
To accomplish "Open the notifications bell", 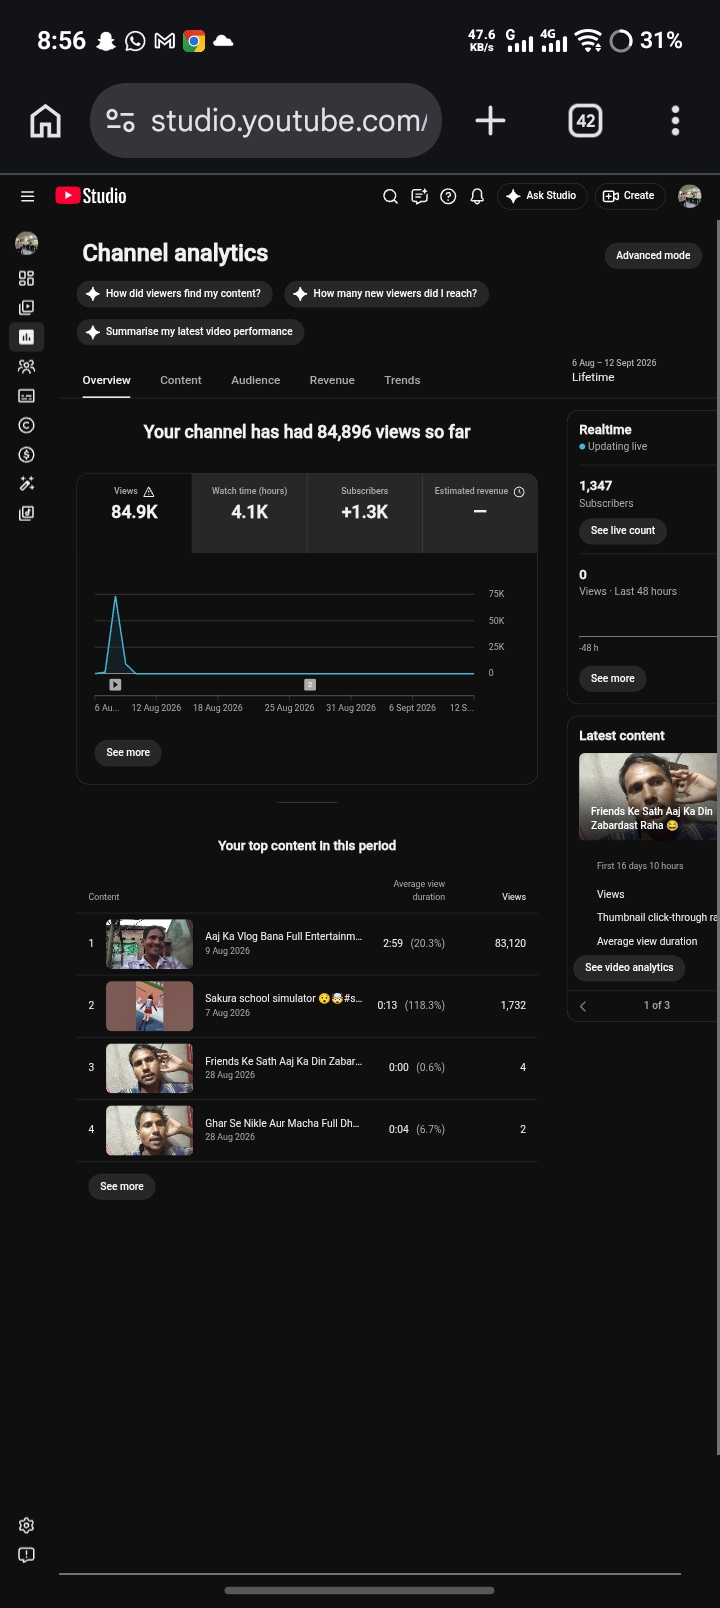I will pos(477,196).
